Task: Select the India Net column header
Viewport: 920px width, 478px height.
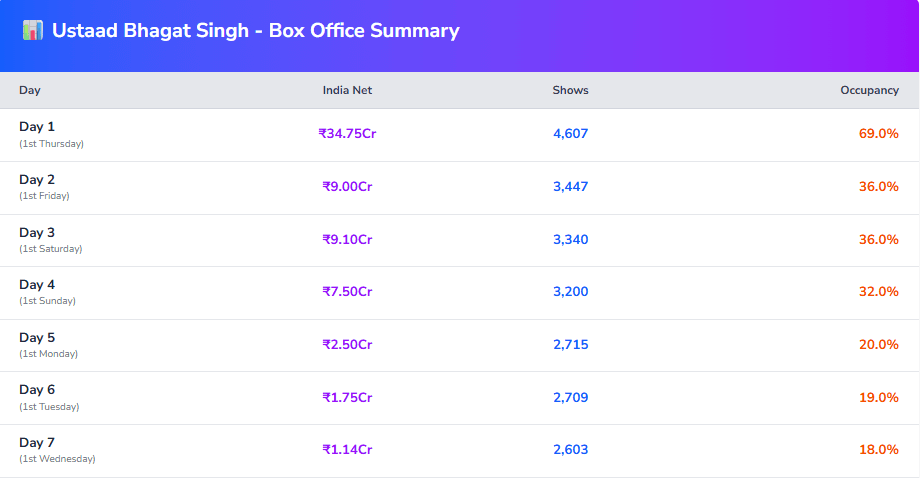Action: (x=347, y=90)
